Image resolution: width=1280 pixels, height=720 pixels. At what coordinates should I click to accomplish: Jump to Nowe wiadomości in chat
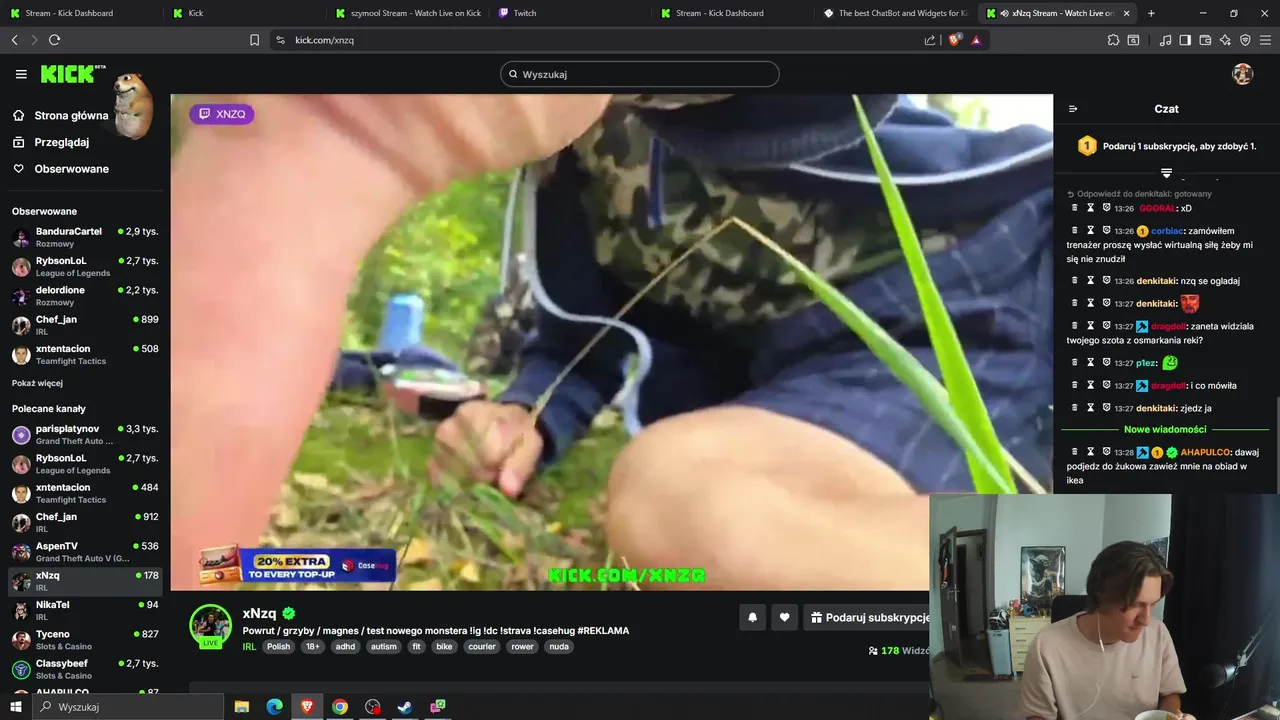(x=1165, y=429)
